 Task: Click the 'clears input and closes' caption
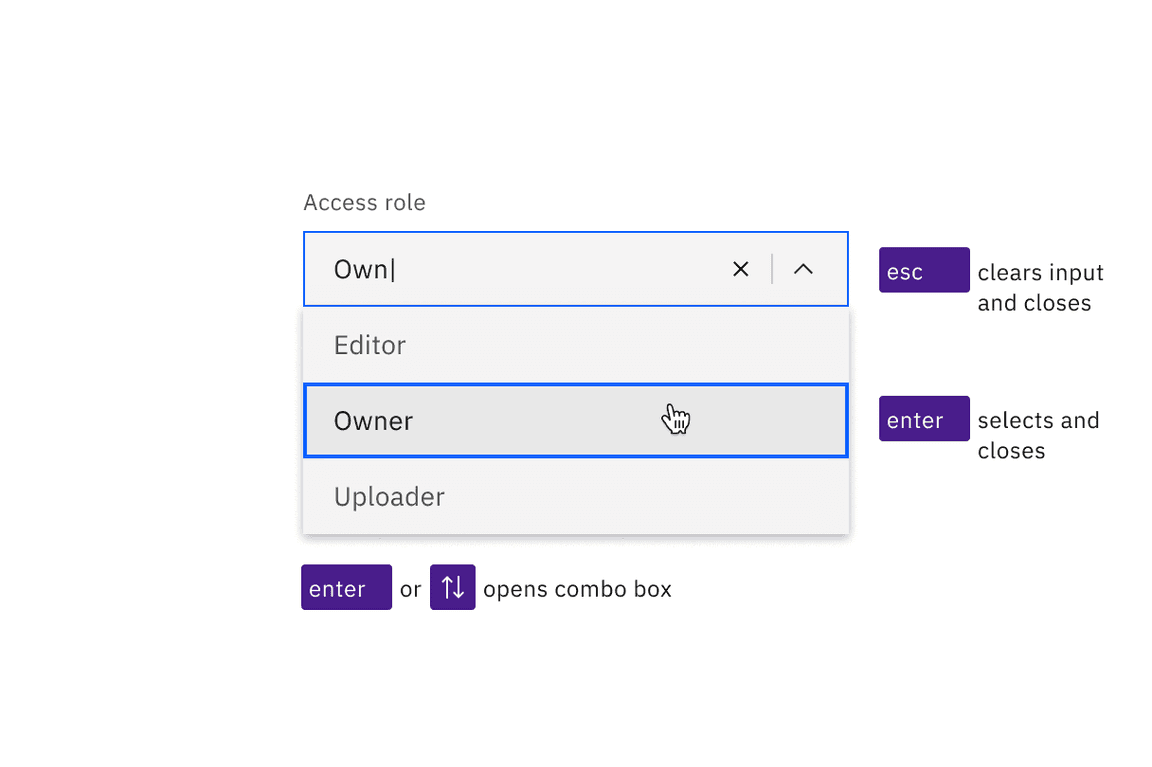coord(1040,287)
